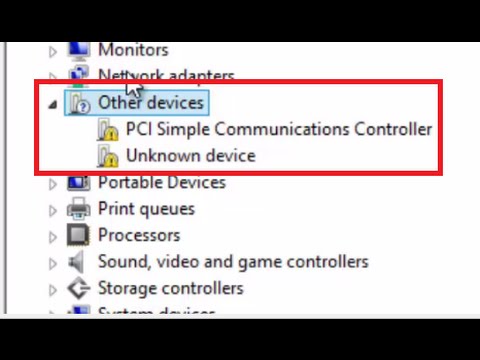Screen dimensions: 480x360
Task: Click the Storage controllers icon
Action: pos(79,288)
